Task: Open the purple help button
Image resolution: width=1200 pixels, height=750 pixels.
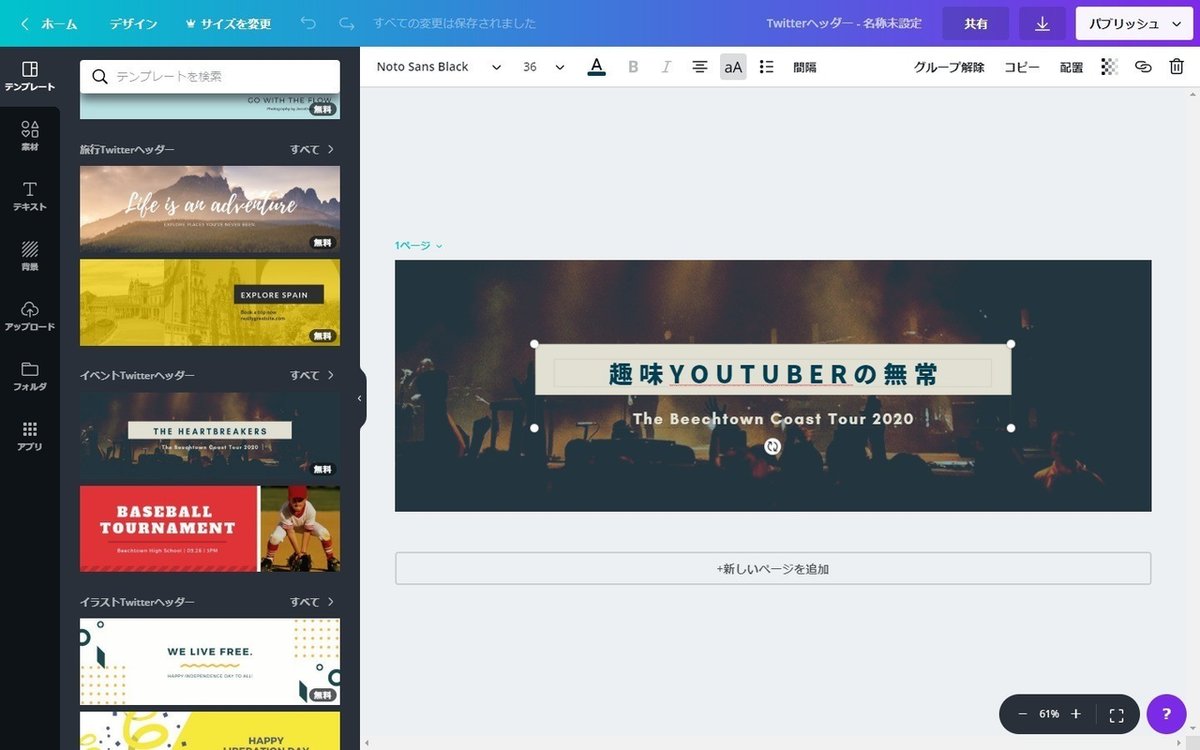Action: [1166, 714]
